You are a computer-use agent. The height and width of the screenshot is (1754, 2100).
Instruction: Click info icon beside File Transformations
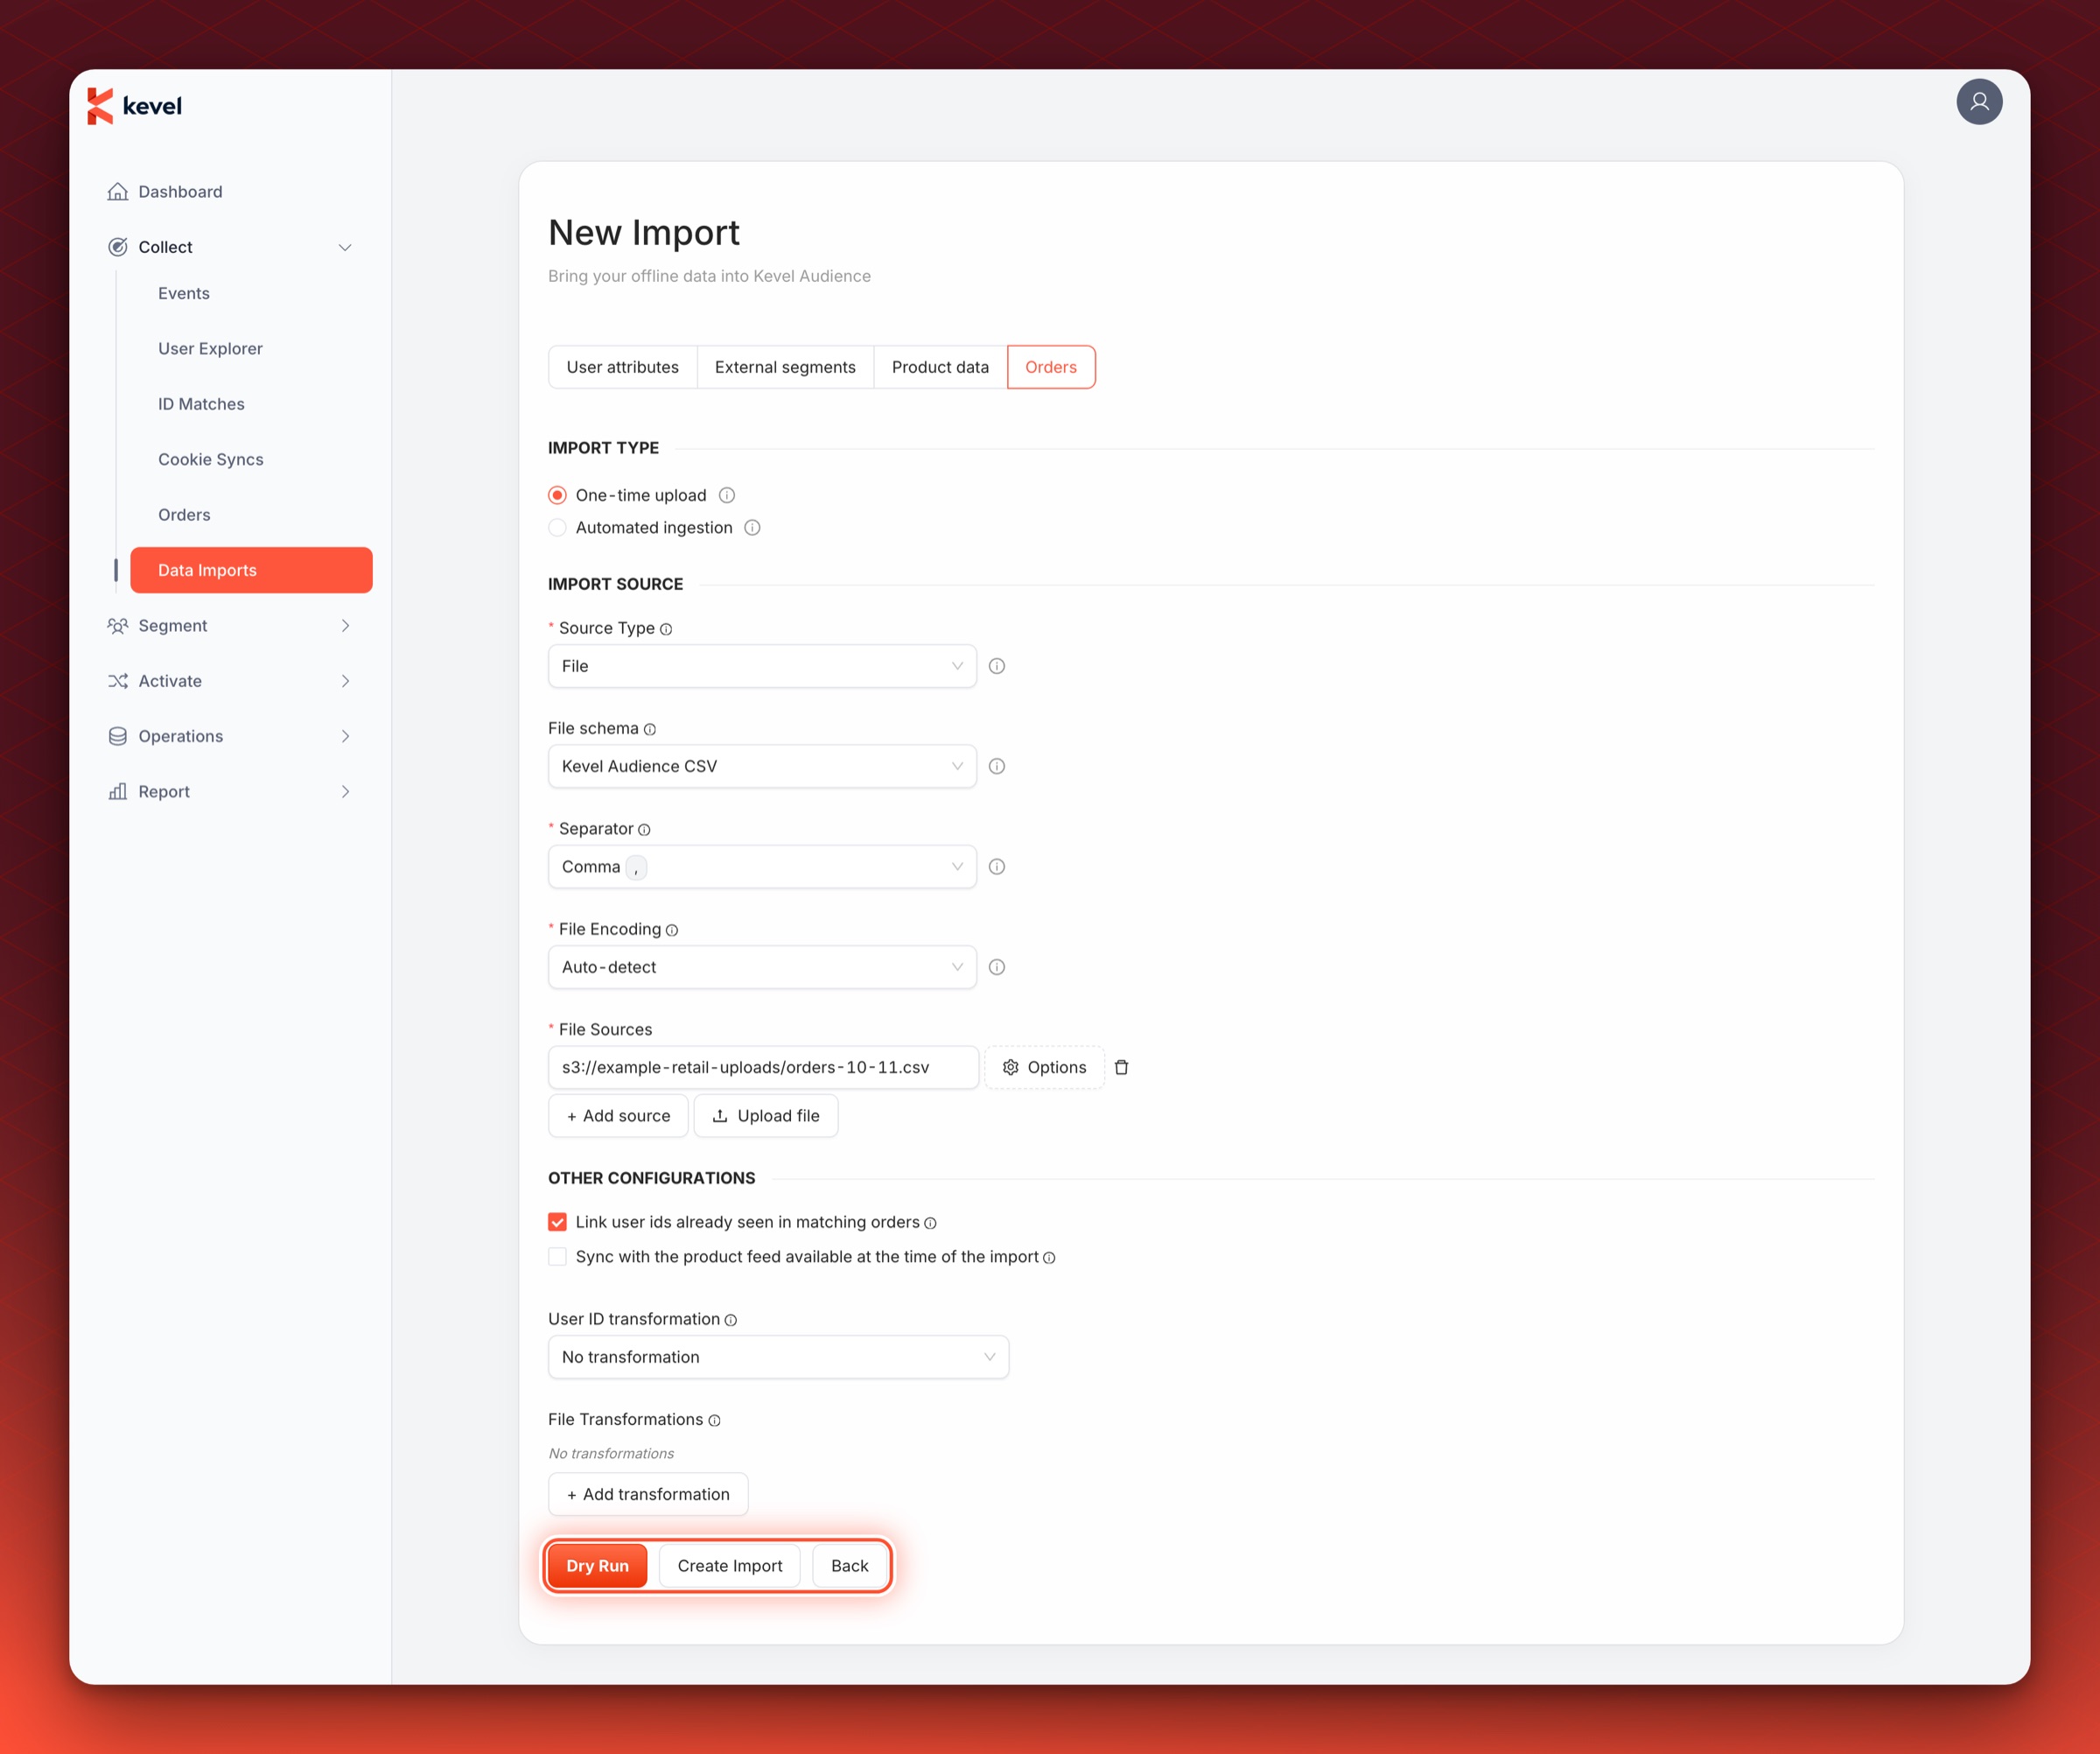714,1420
